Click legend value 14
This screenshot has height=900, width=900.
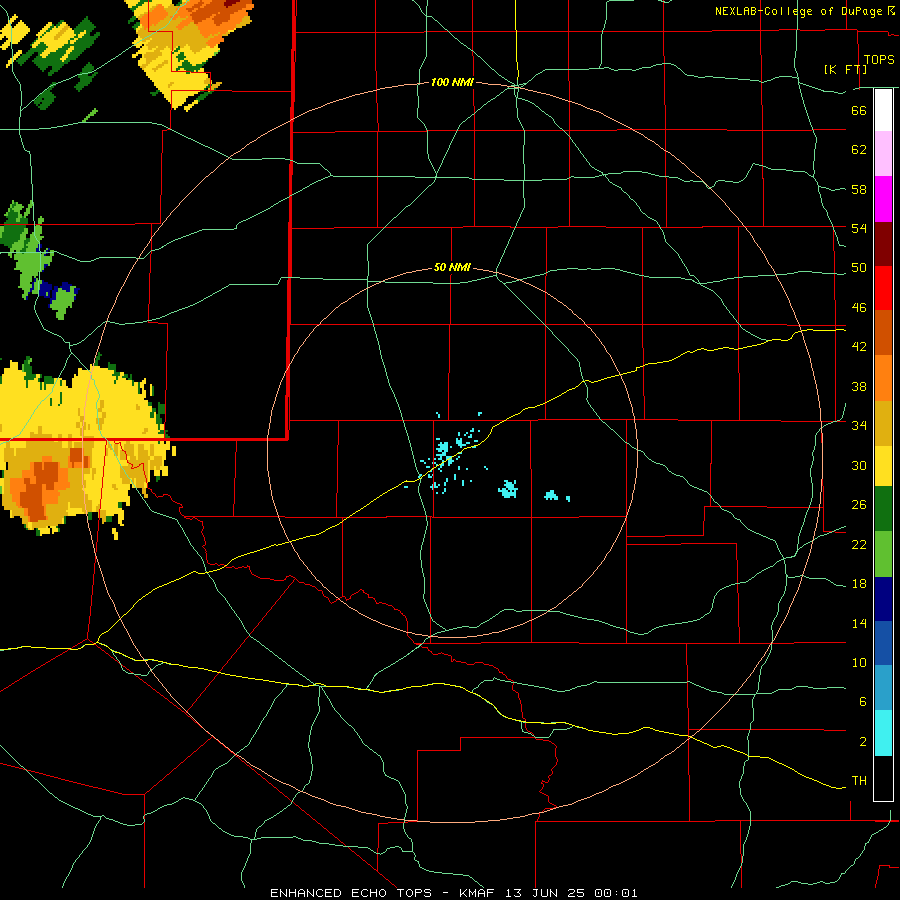(859, 623)
